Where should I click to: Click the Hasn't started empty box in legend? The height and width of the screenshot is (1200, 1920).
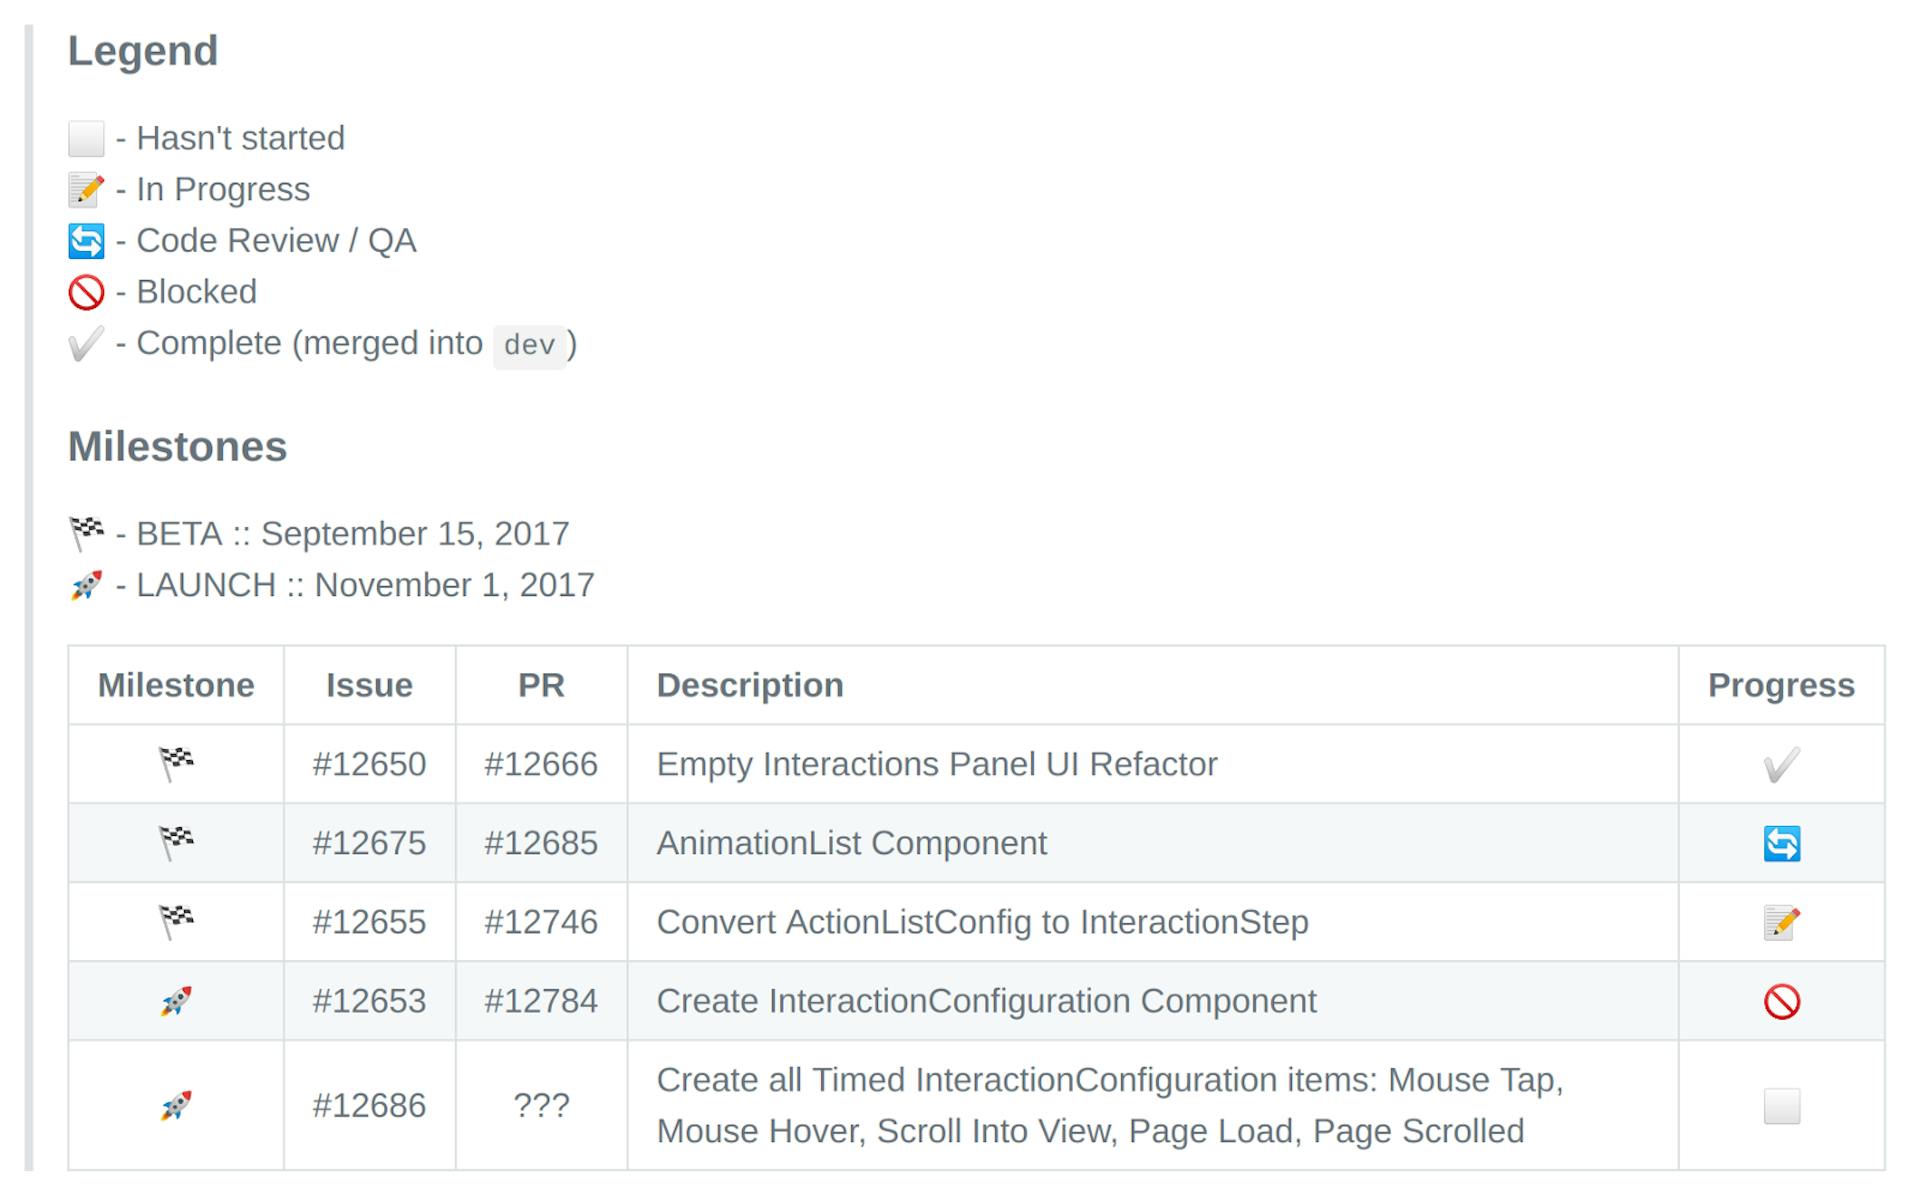point(86,138)
